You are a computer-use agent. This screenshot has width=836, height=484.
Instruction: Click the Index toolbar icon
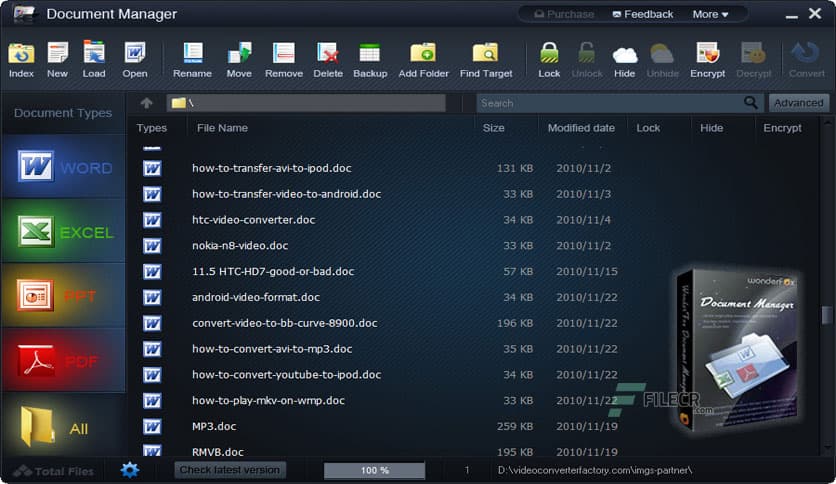coord(21,53)
